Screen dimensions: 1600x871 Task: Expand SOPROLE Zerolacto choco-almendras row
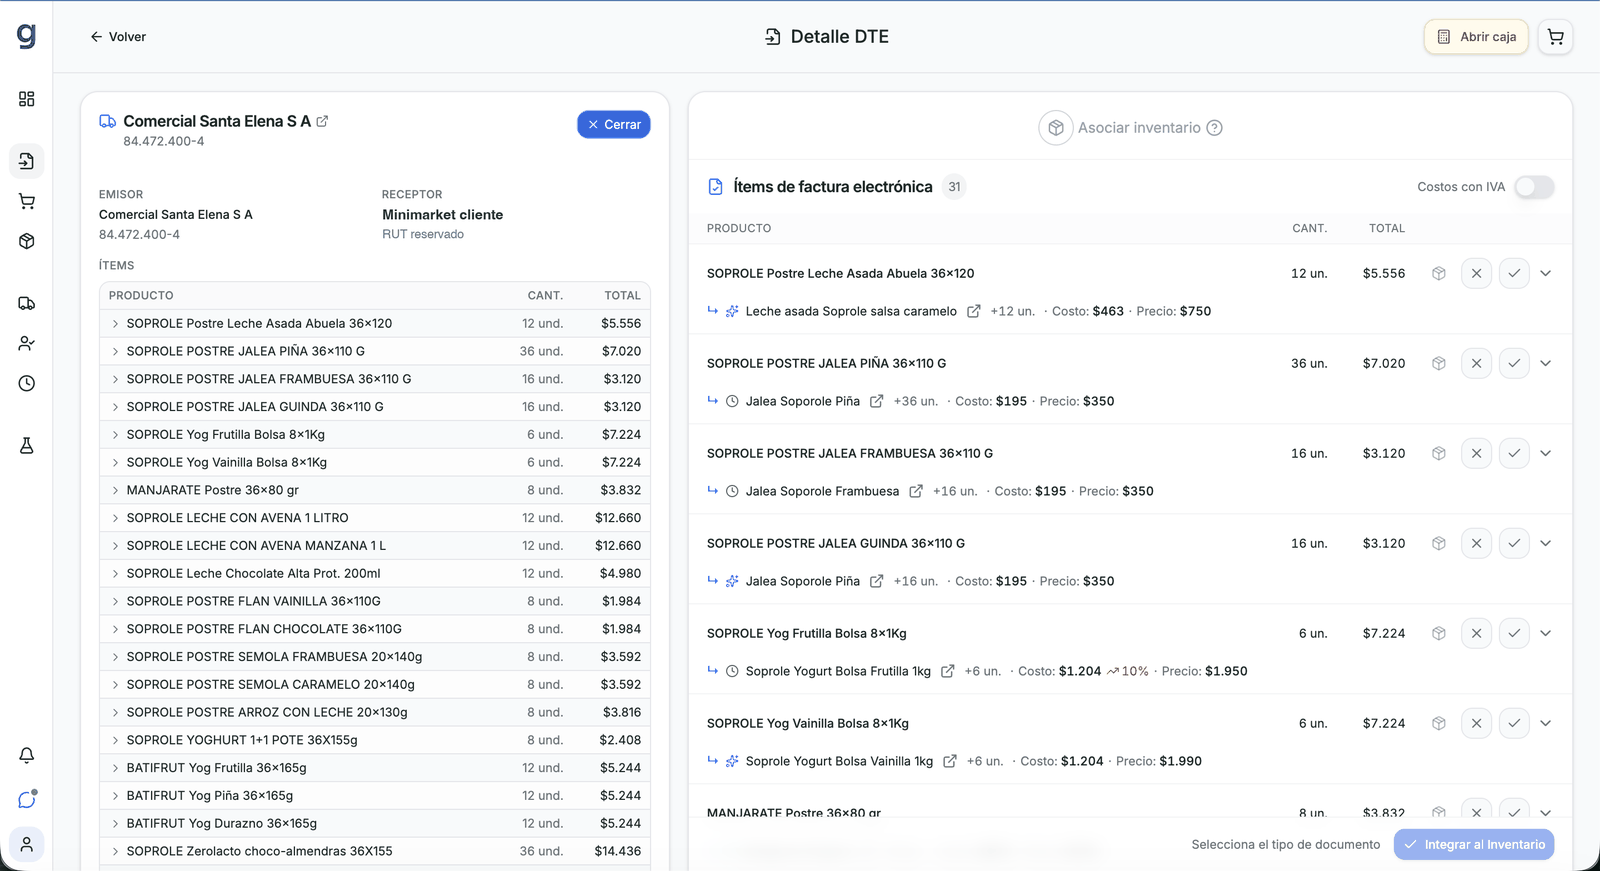click(116, 852)
